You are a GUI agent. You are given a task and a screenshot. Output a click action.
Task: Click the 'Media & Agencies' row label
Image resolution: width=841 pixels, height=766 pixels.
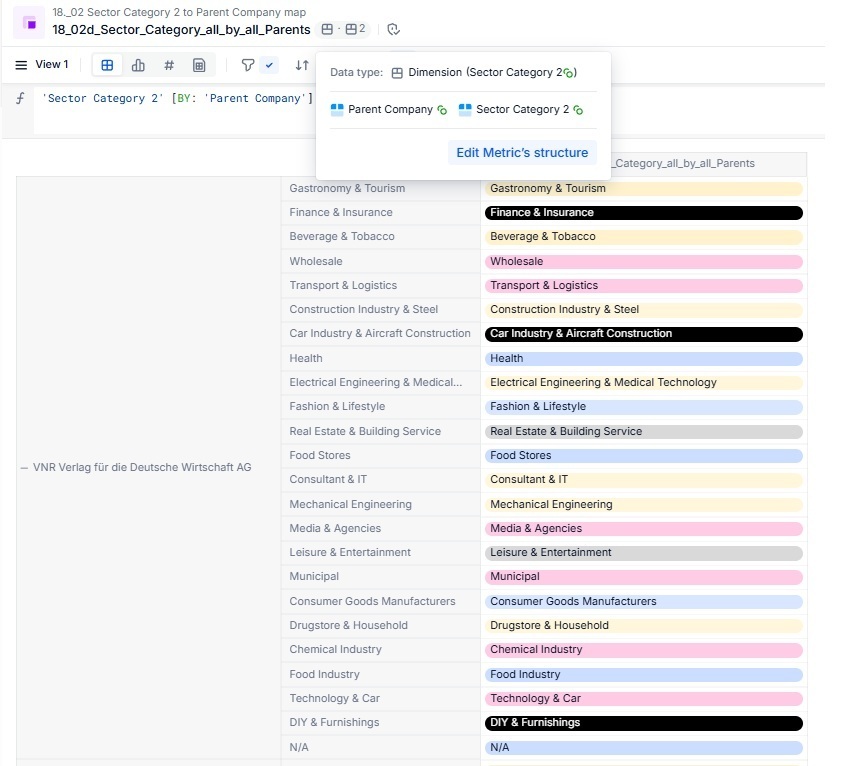(x=335, y=528)
